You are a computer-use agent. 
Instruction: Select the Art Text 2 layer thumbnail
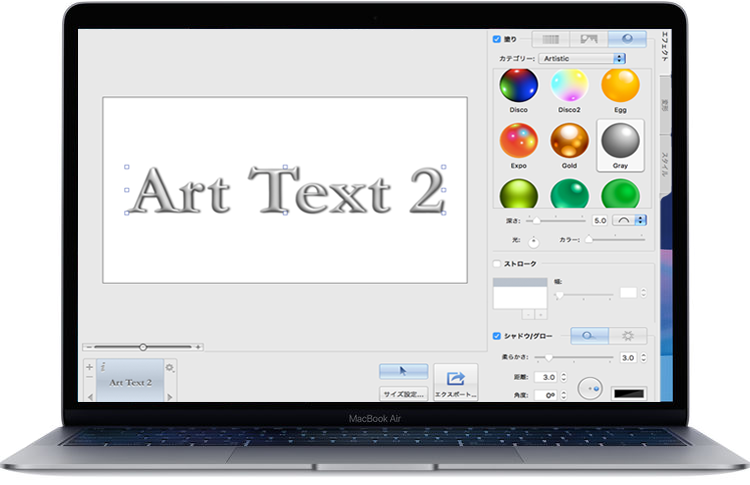point(130,381)
